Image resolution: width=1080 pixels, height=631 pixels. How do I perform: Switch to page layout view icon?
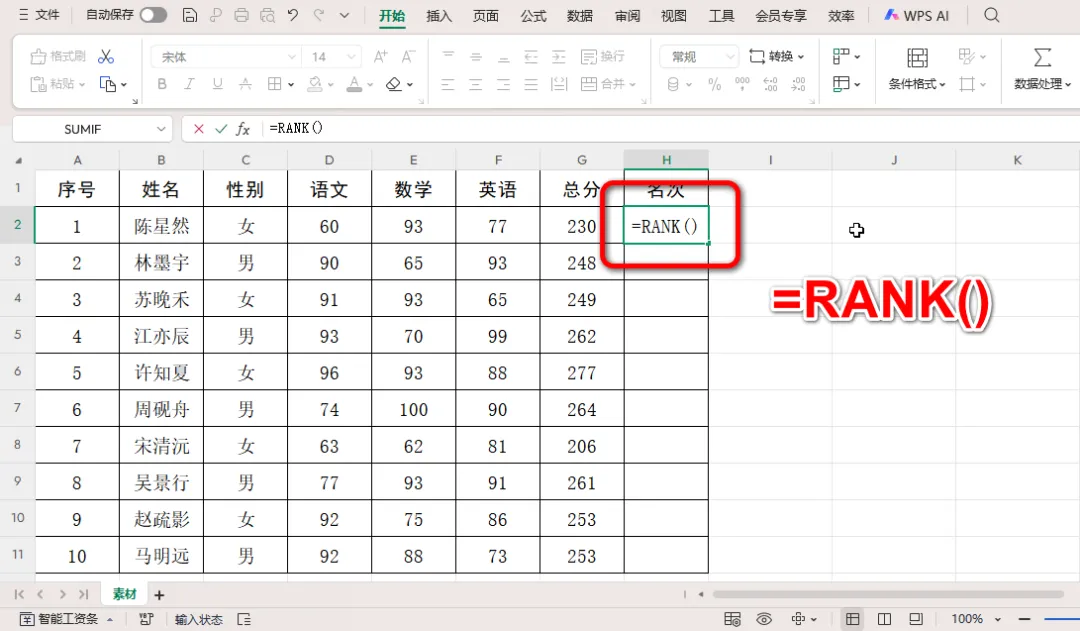coord(884,619)
